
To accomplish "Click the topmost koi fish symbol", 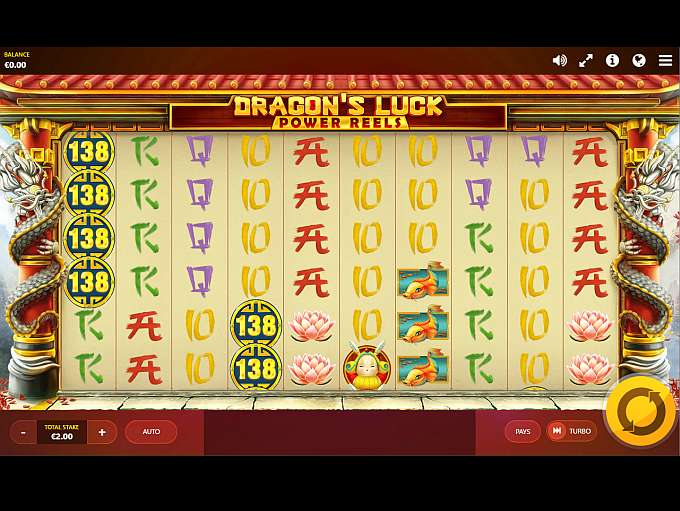I will coord(422,280).
